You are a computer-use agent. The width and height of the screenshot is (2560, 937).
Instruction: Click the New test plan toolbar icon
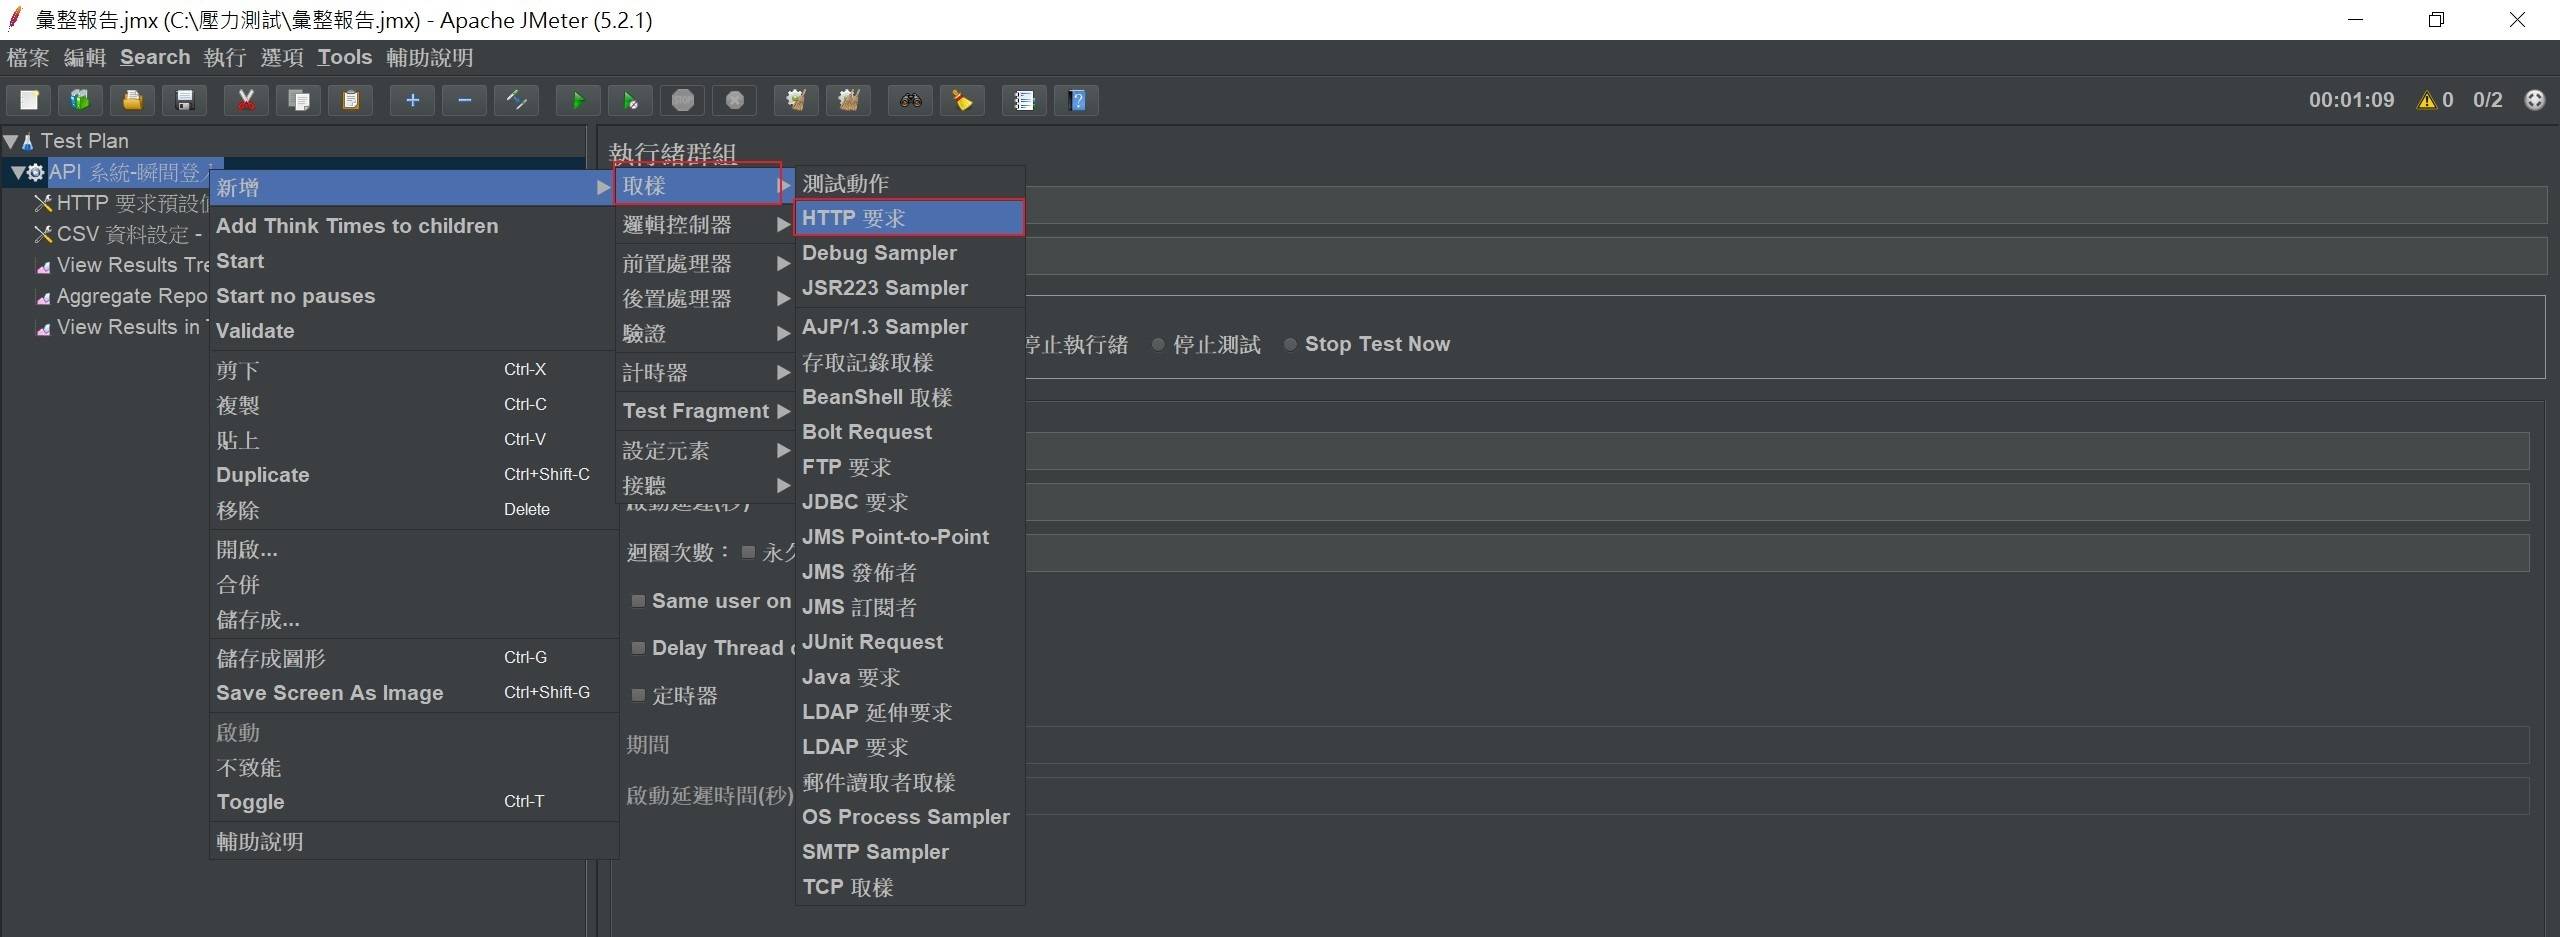(29, 100)
